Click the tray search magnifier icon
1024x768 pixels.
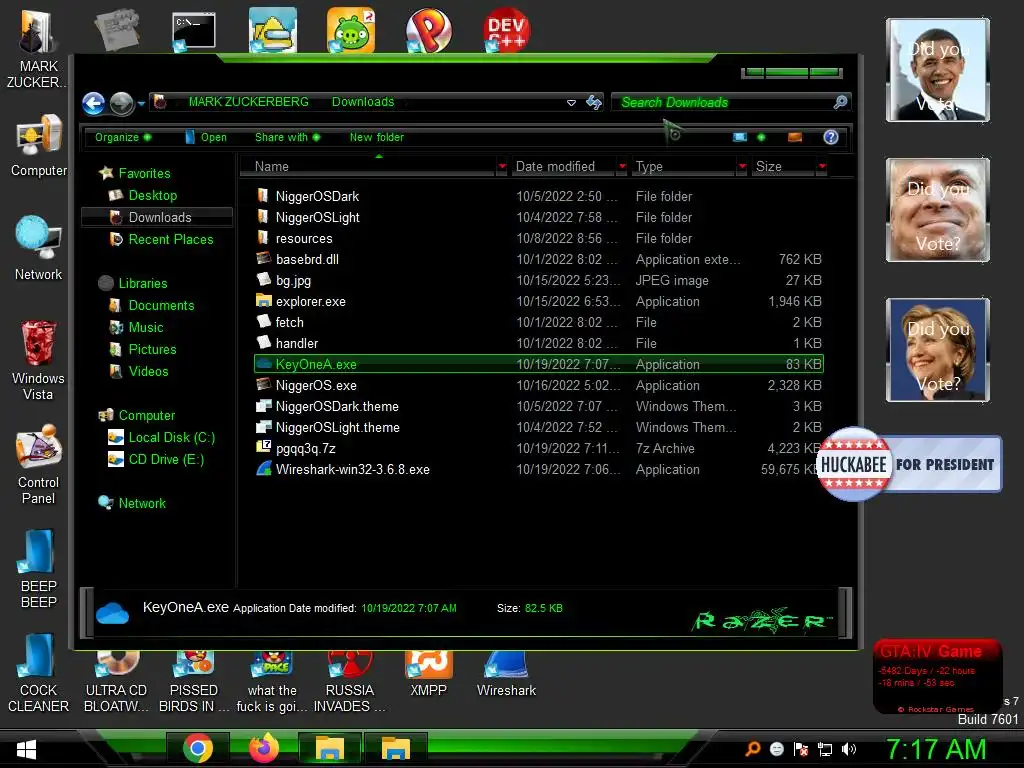[x=753, y=749]
